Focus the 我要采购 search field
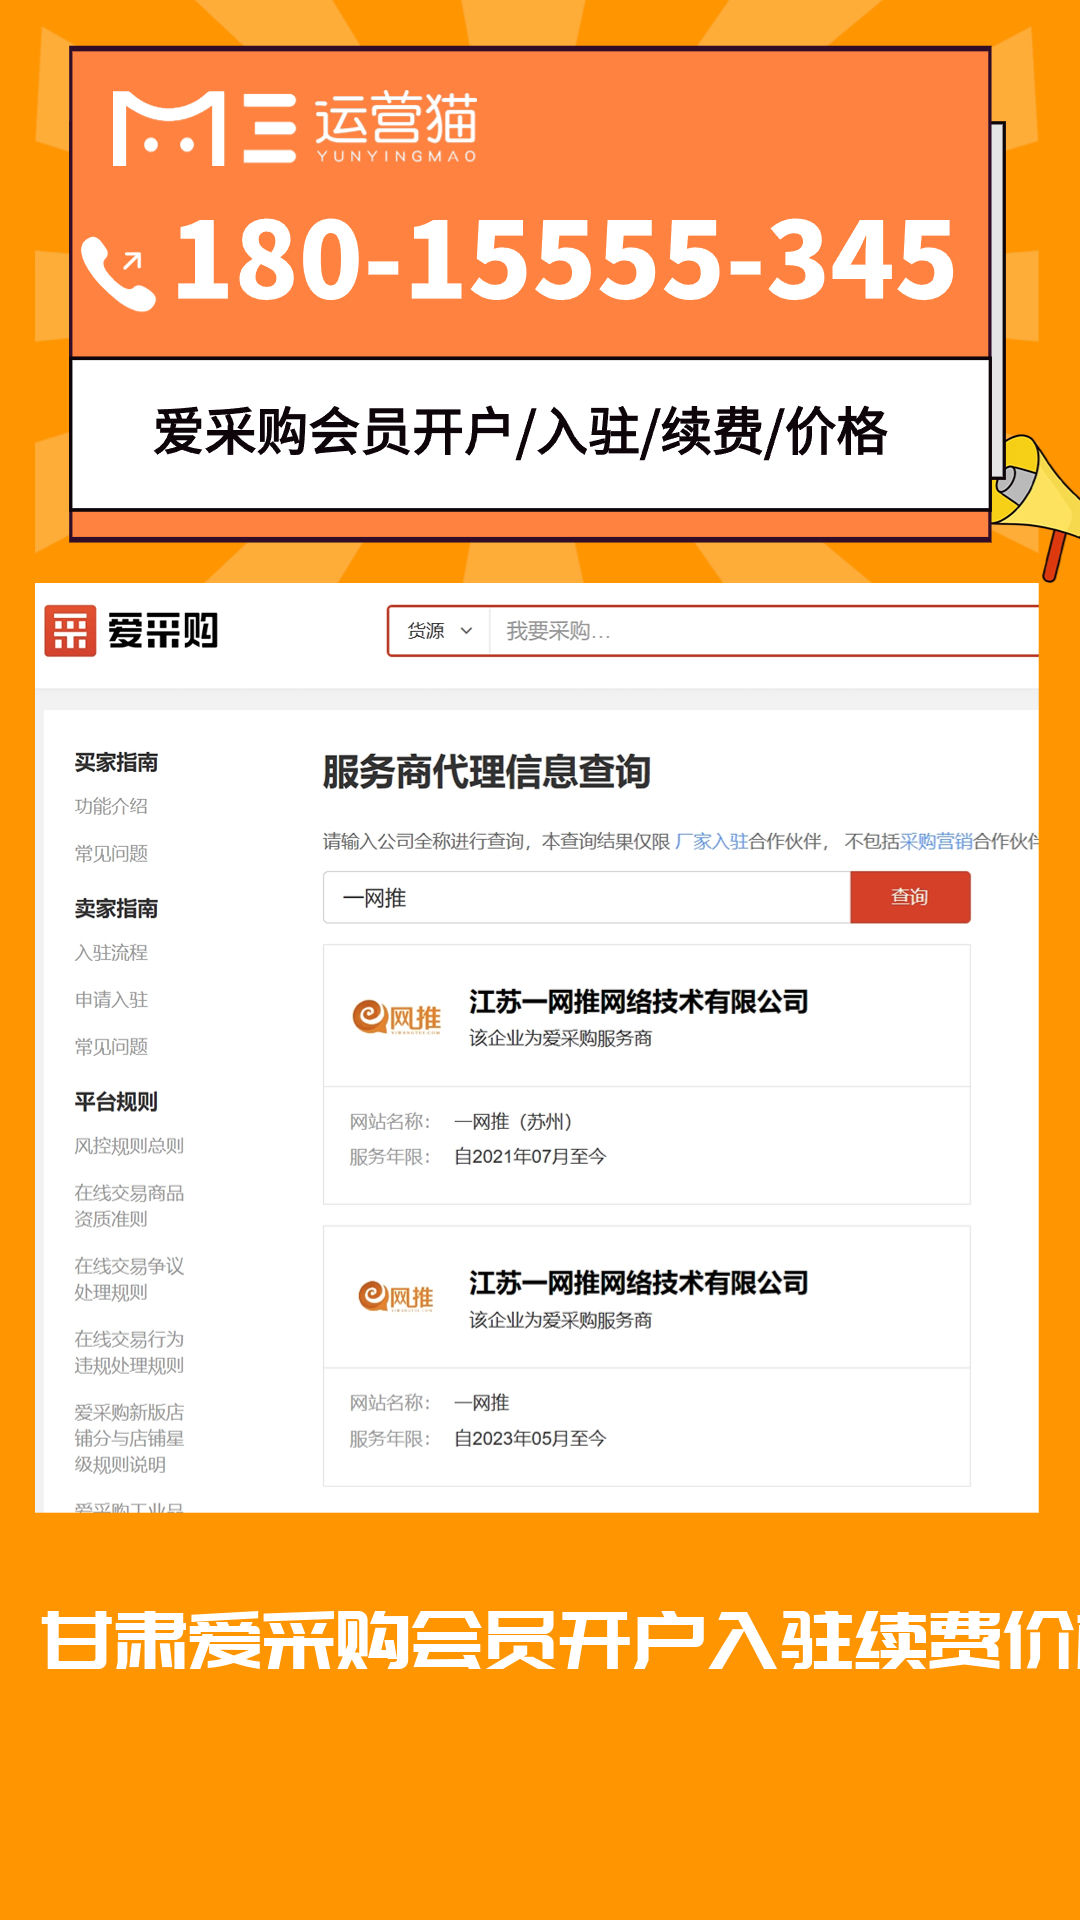1080x1920 pixels. pos(764,631)
